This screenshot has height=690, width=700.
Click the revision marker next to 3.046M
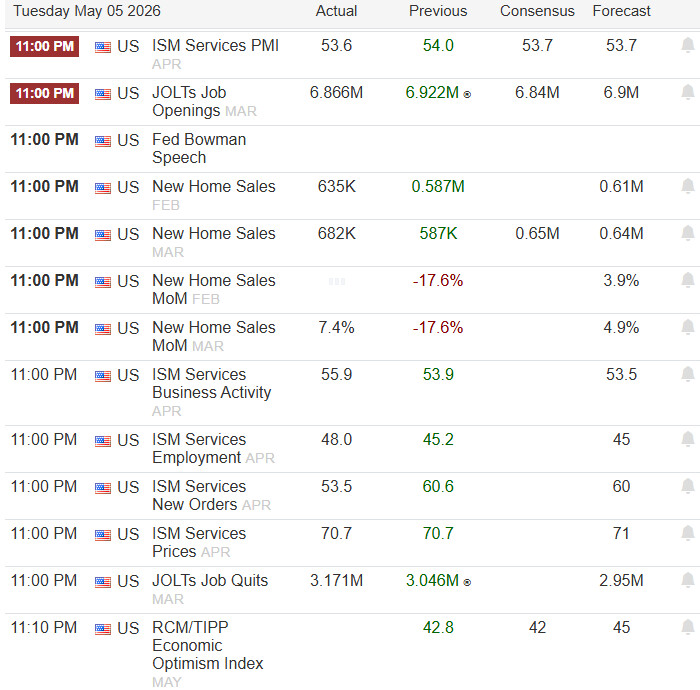tap(467, 582)
